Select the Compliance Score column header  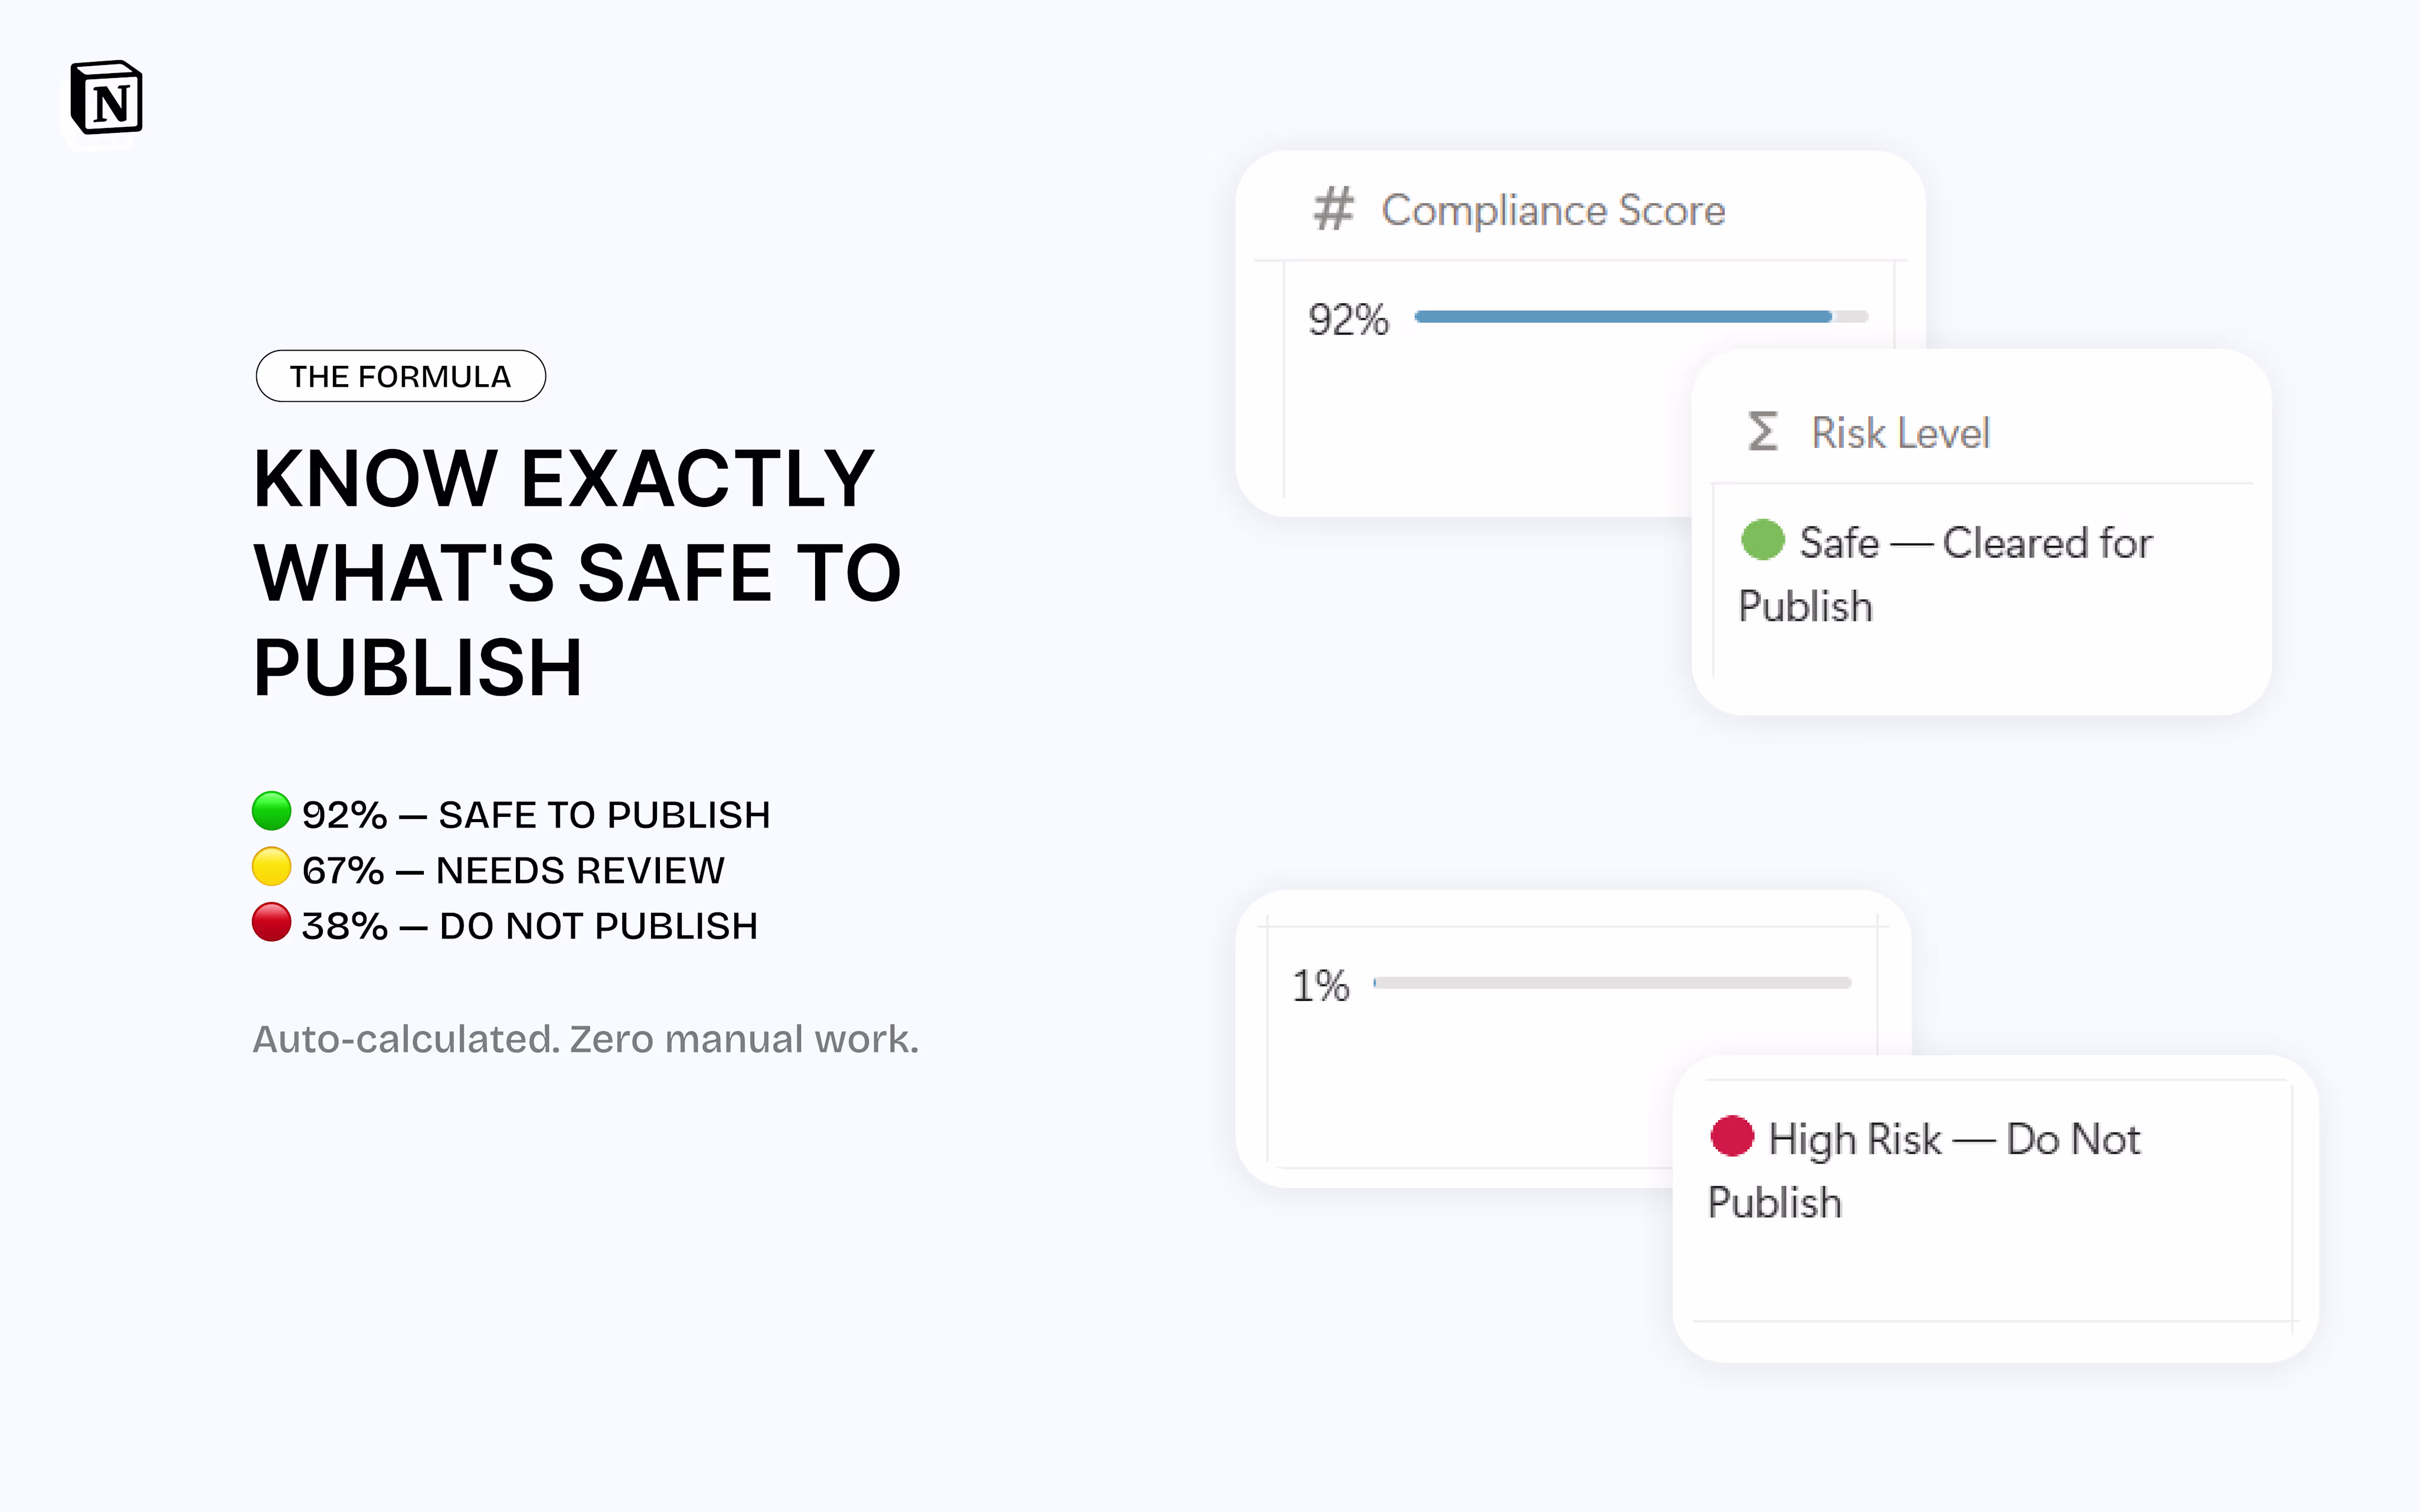[1552, 210]
